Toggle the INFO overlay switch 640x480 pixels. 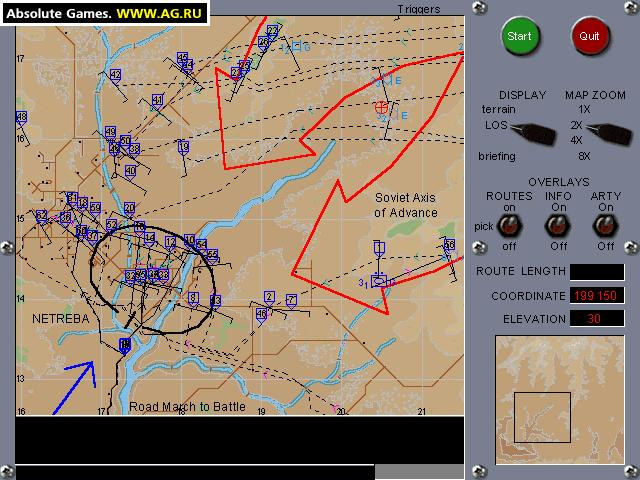(557, 226)
